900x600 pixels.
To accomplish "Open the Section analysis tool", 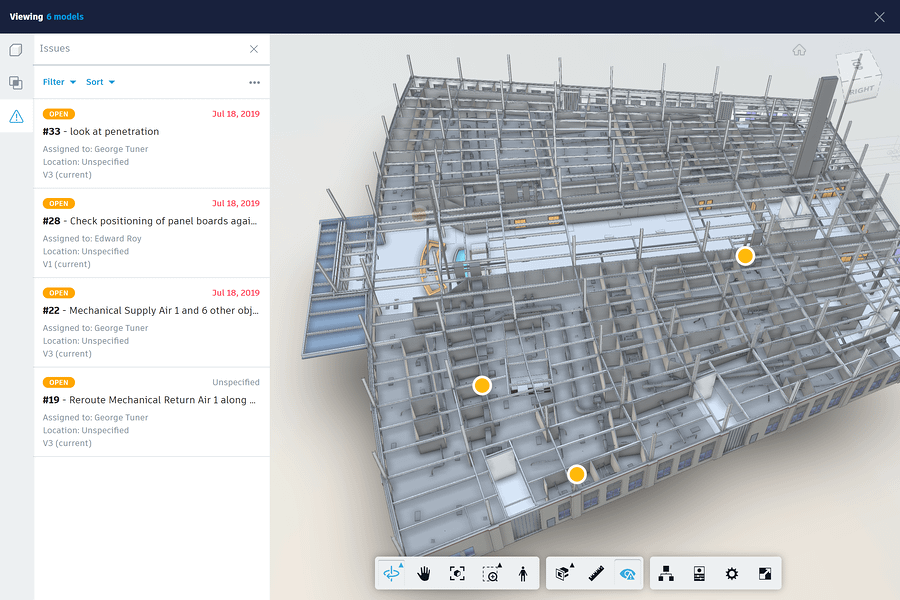I will click(x=564, y=573).
